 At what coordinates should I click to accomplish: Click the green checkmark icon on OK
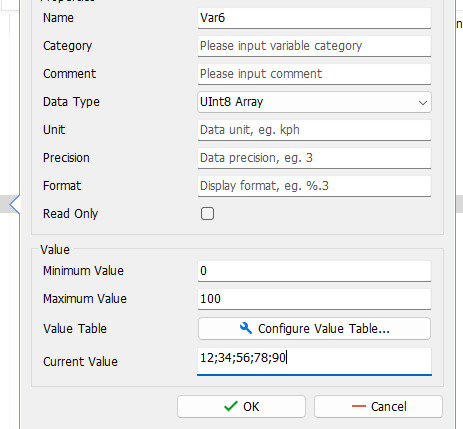click(x=231, y=406)
